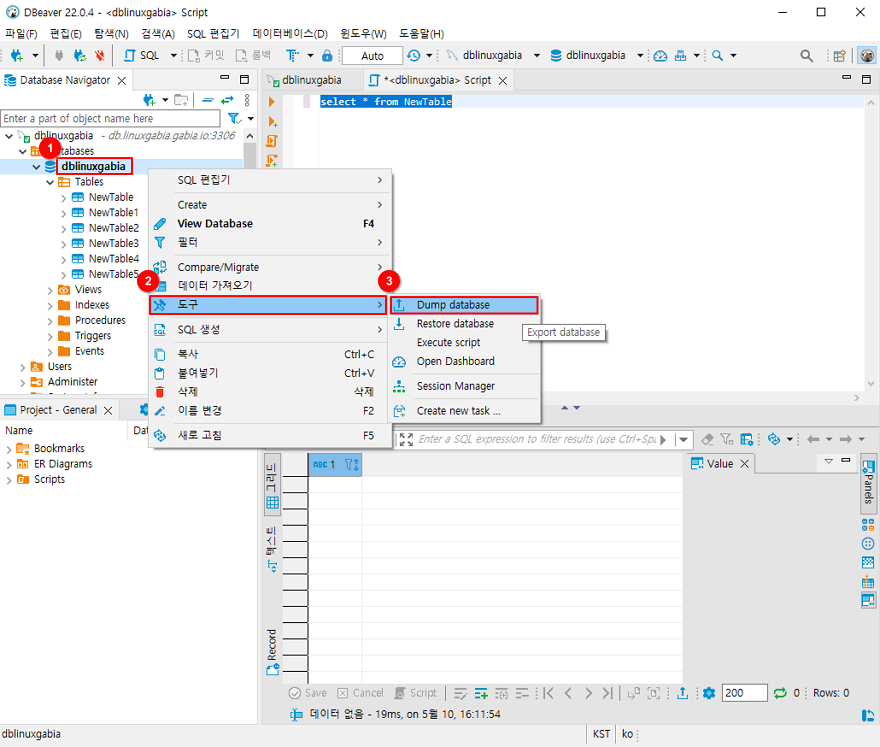Expand Users node in navigator
The image size is (880, 747).
coord(22,367)
